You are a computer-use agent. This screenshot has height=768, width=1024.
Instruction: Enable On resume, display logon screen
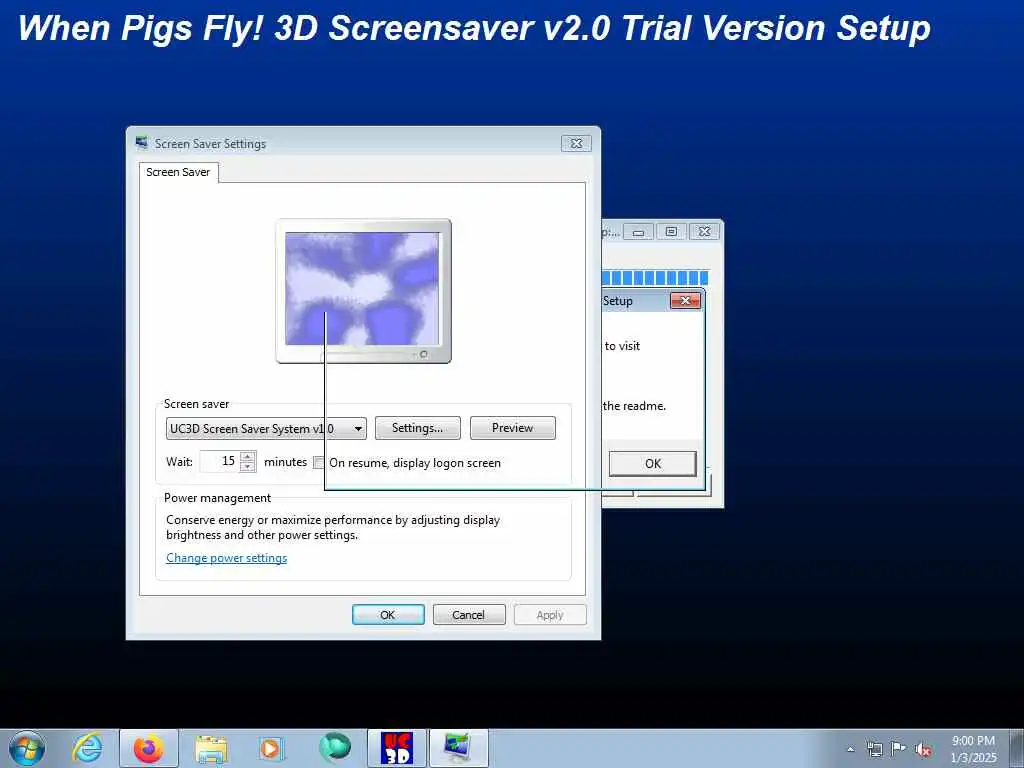click(319, 462)
